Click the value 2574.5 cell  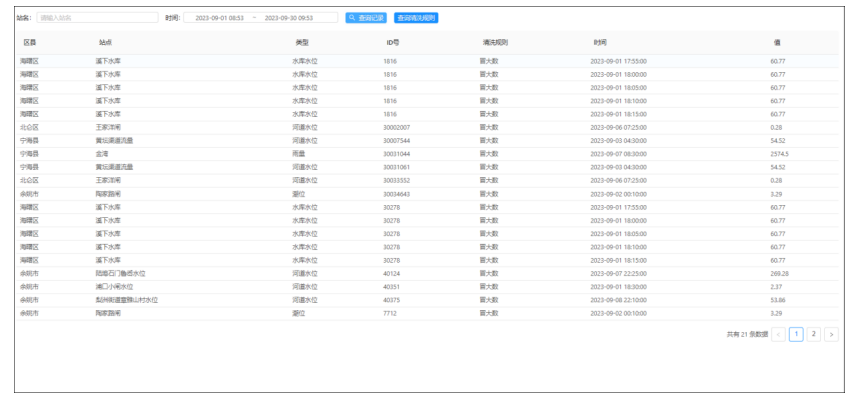[779, 154]
